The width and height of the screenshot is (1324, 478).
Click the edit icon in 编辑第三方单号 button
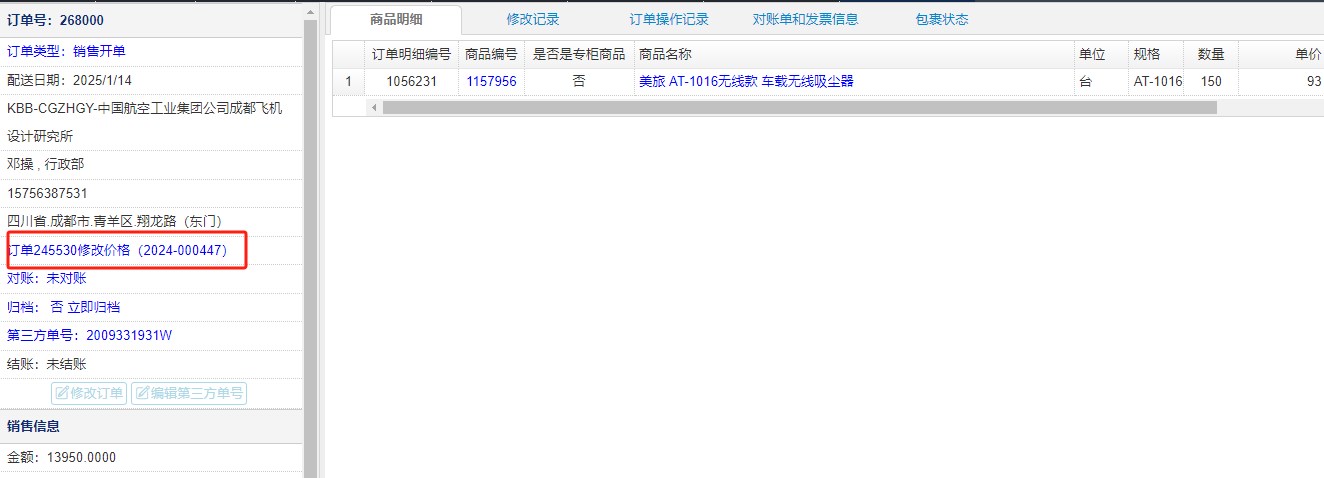point(141,393)
